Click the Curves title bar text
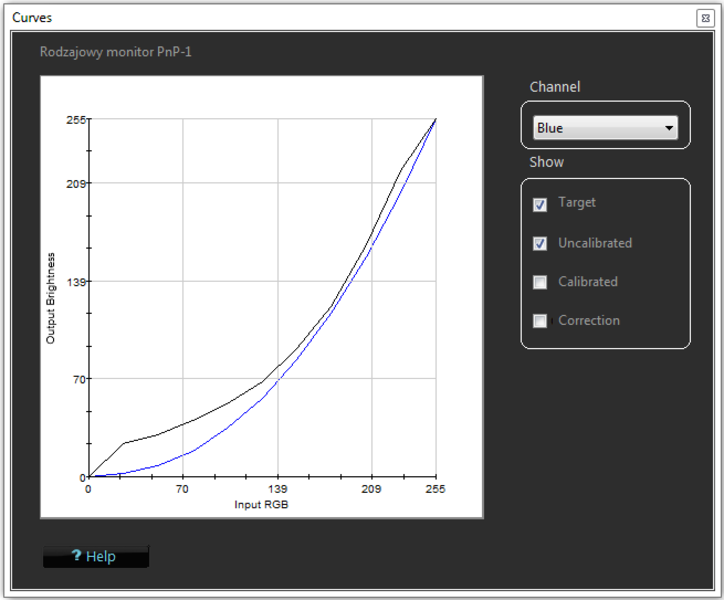Image resolution: width=724 pixels, height=600 pixels. click(x=32, y=18)
